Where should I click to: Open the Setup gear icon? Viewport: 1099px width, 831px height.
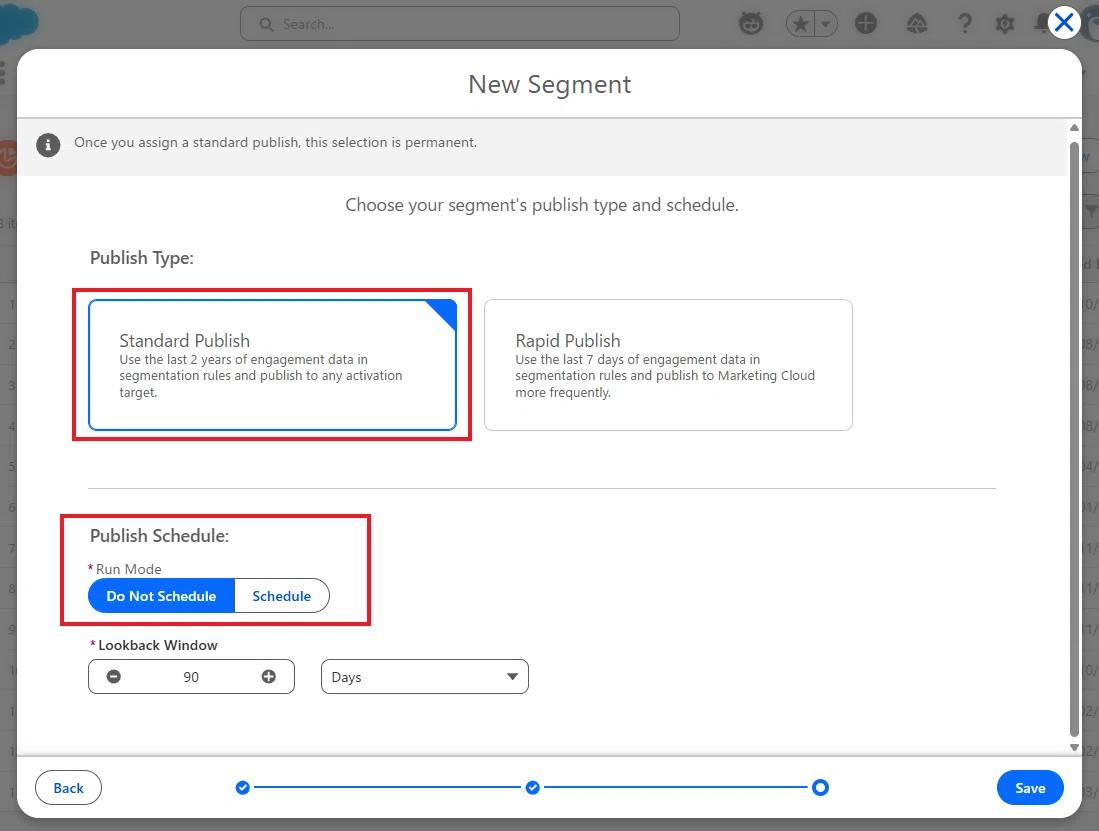(1004, 24)
